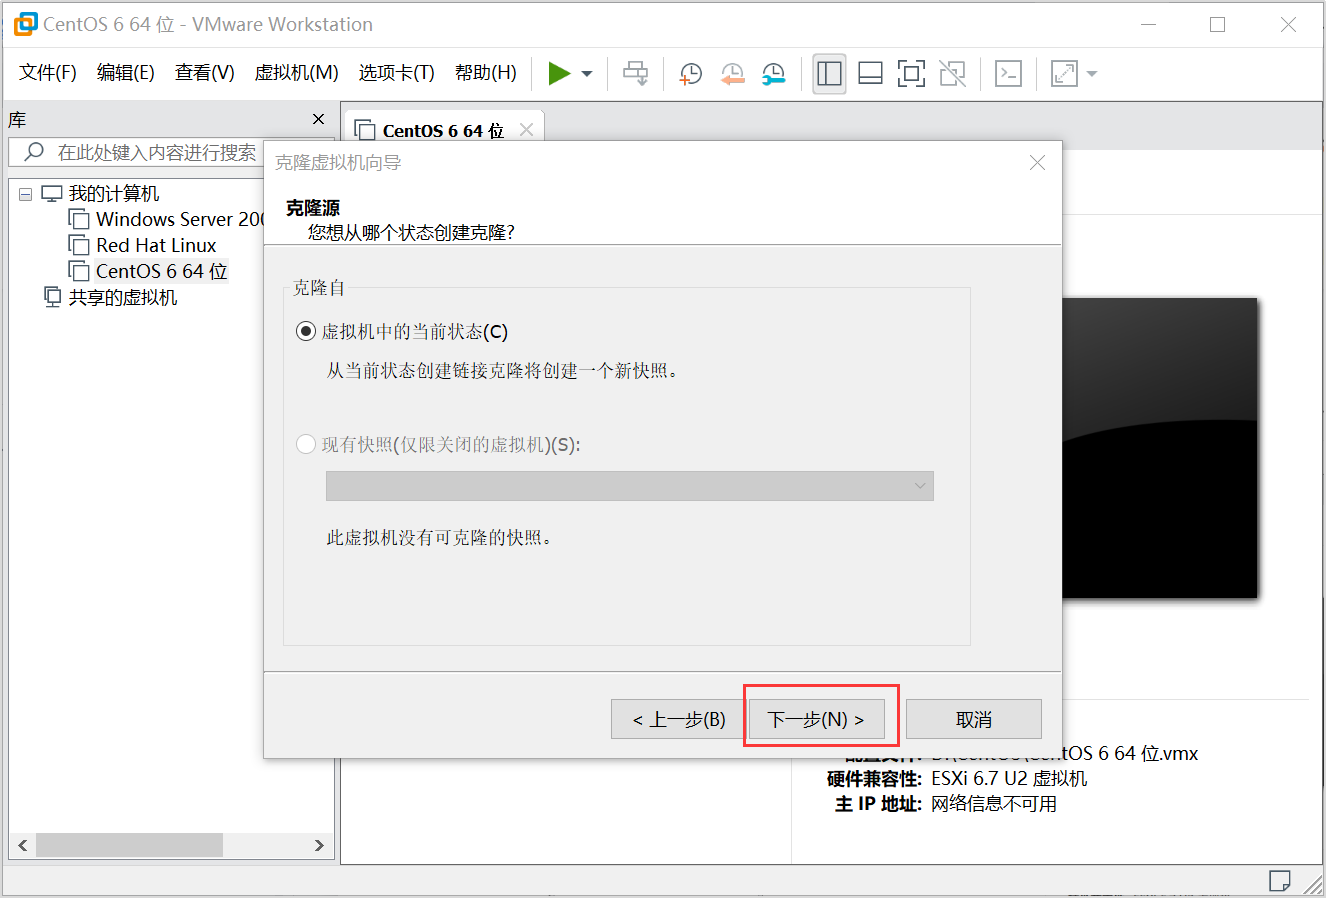1328x899 pixels.
Task: Click the 我的计算机 monitor icon
Action: [52, 193]
